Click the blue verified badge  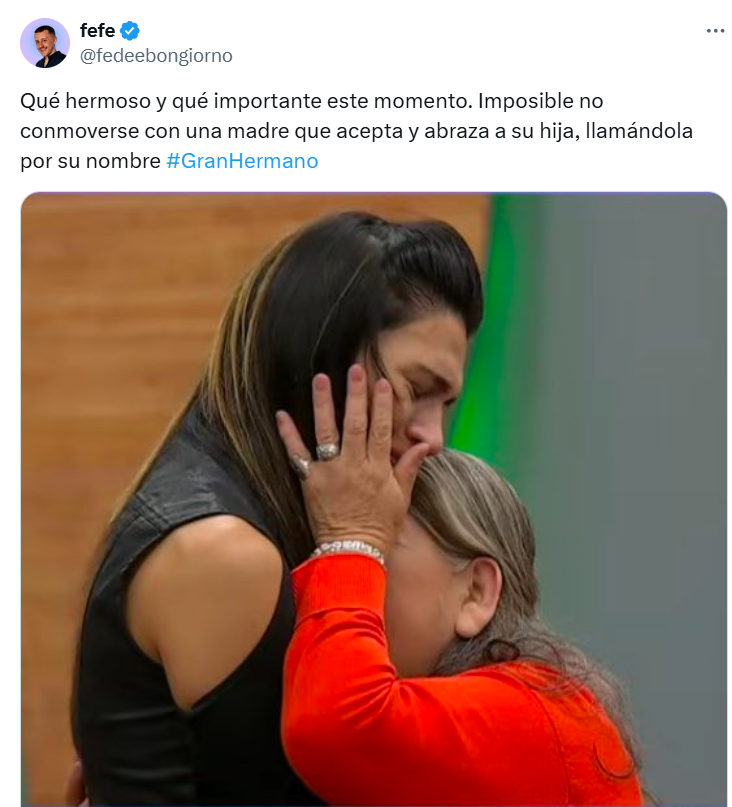click(x=129, y=31)
